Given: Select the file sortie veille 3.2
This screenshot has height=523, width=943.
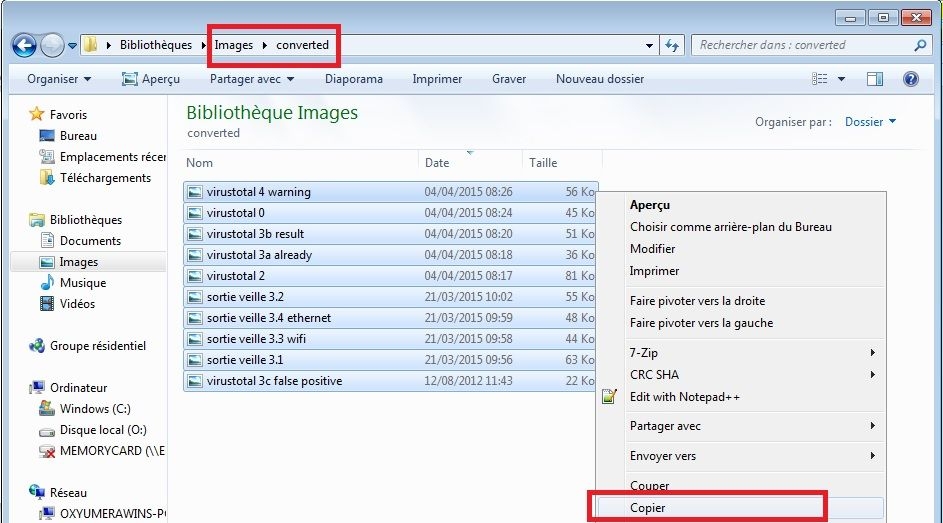Looking at the screenshot, I should 245,297.
